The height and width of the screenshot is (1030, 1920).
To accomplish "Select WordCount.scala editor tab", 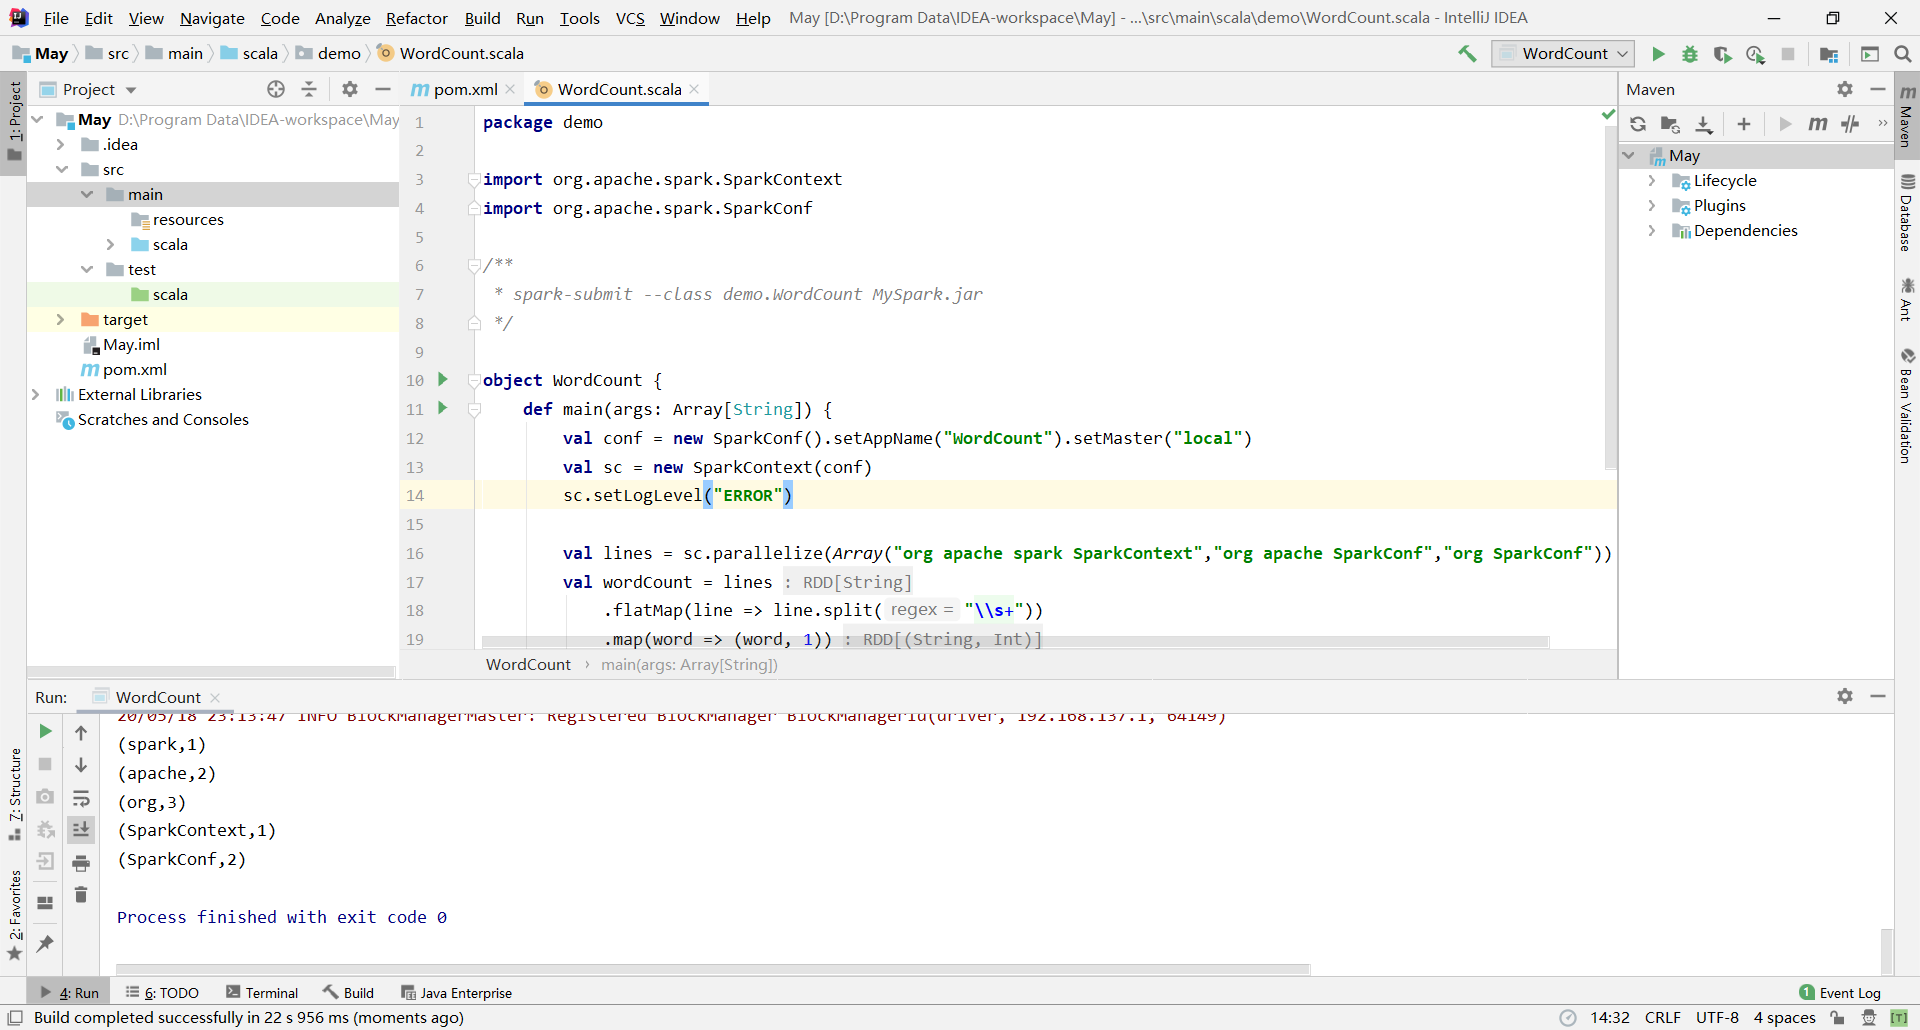I will pyautogui.click(x=619, y=89).
